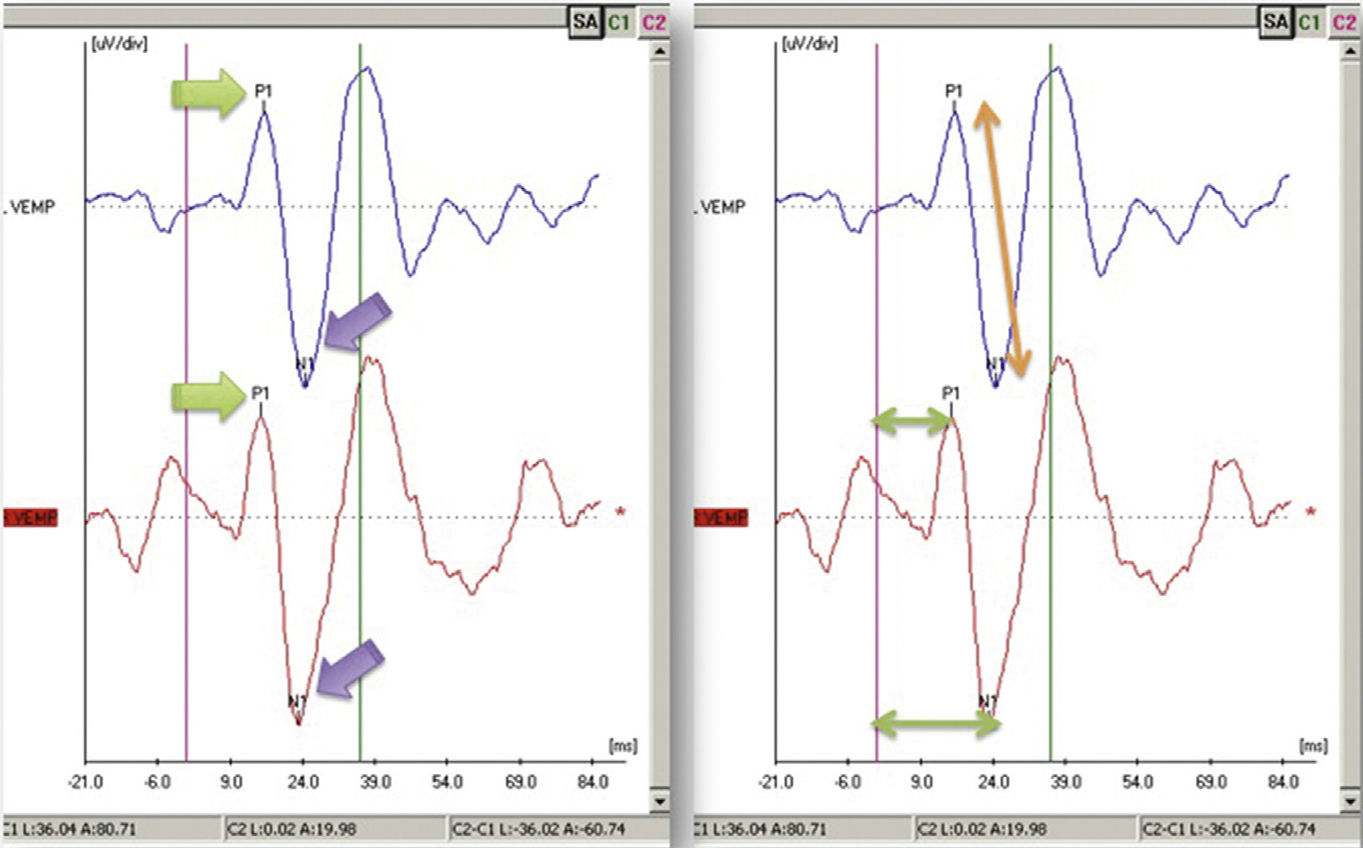
Task: Select the red R VEMP label in right panel
Action: click(x=720, y=517)
